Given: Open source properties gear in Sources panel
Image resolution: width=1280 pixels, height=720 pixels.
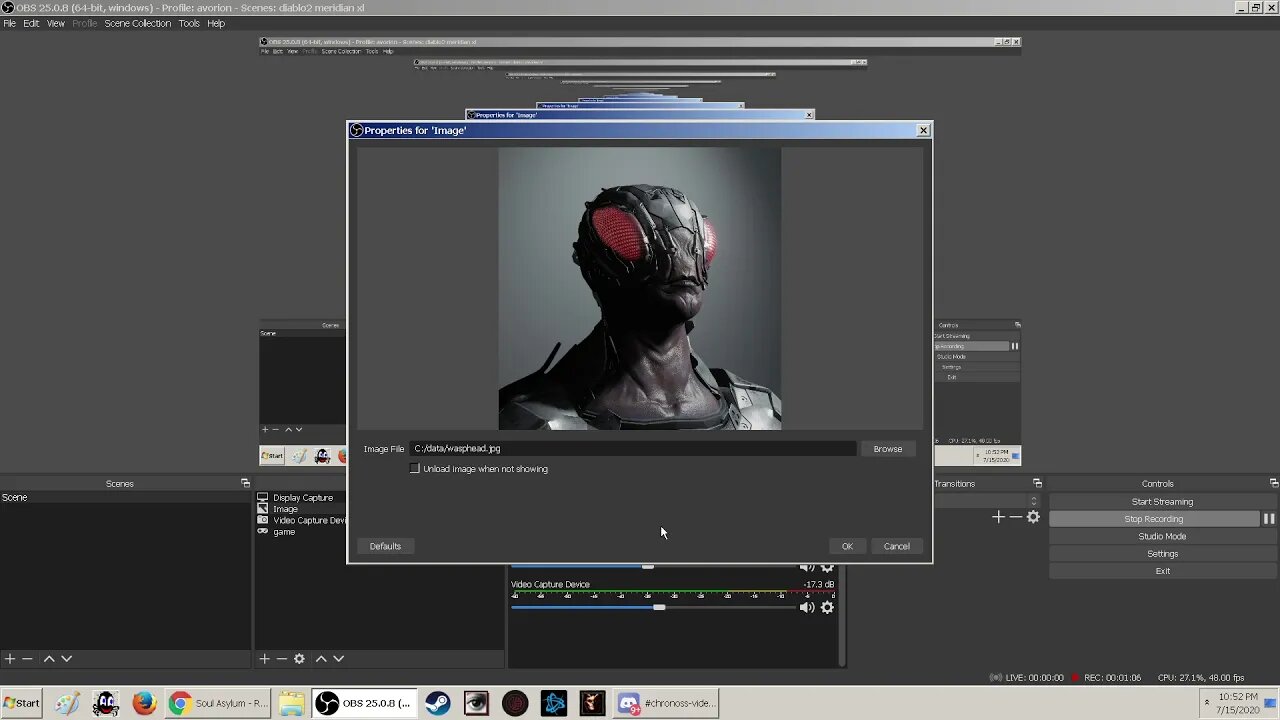Looking at the screenshot, I should 299,659.
